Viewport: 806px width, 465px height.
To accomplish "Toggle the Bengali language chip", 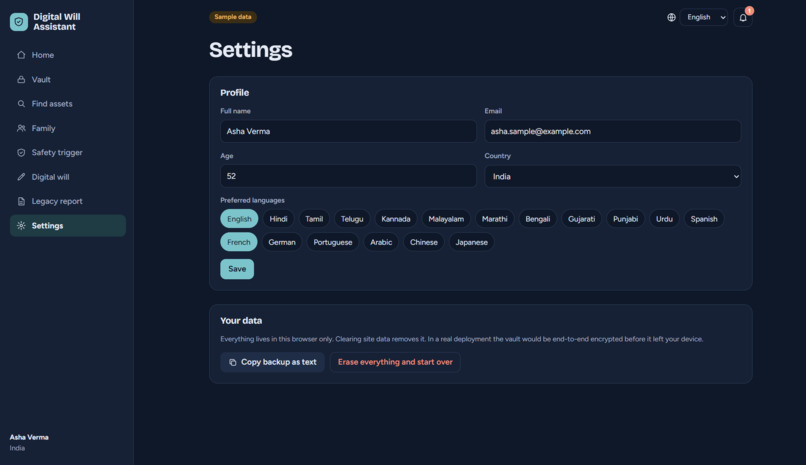I will (538, 219).
